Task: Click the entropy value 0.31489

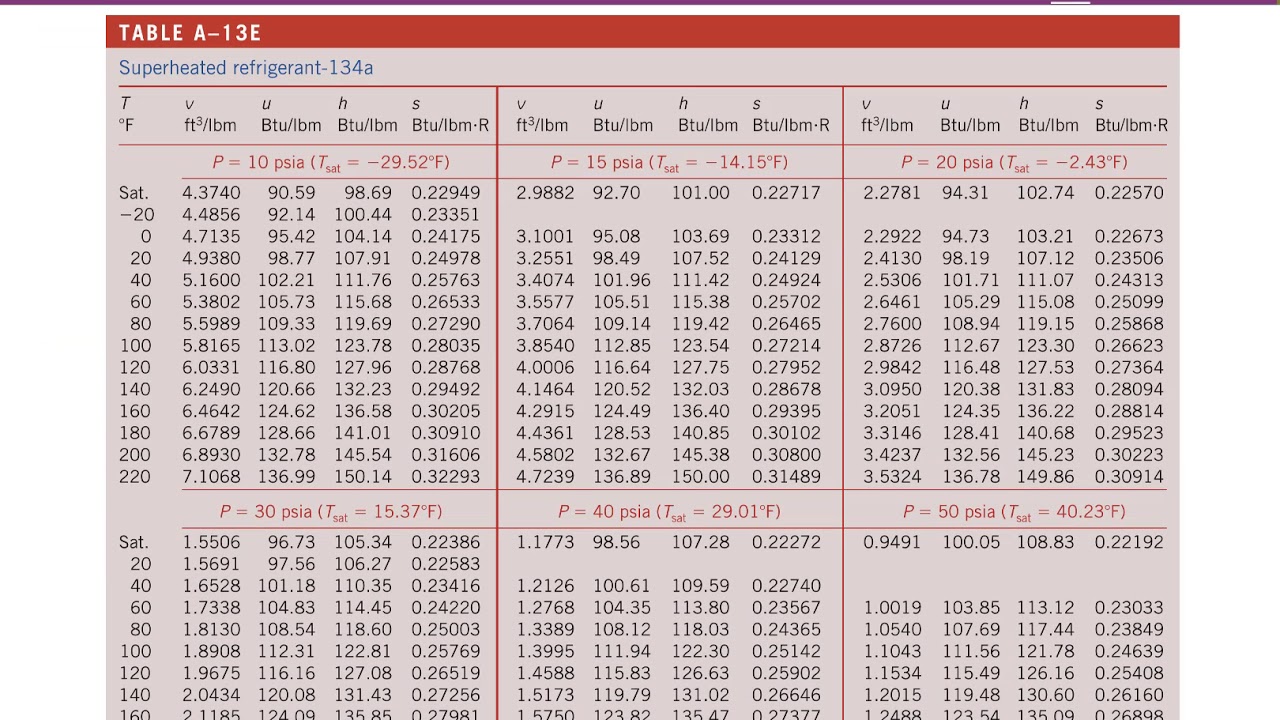Action: [786, 476]
